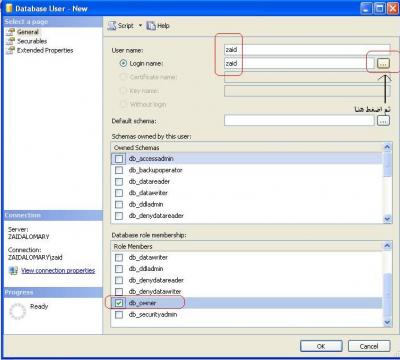400x360 pixels.
Task: Open the View connection properties link
Action: (58, 270)
